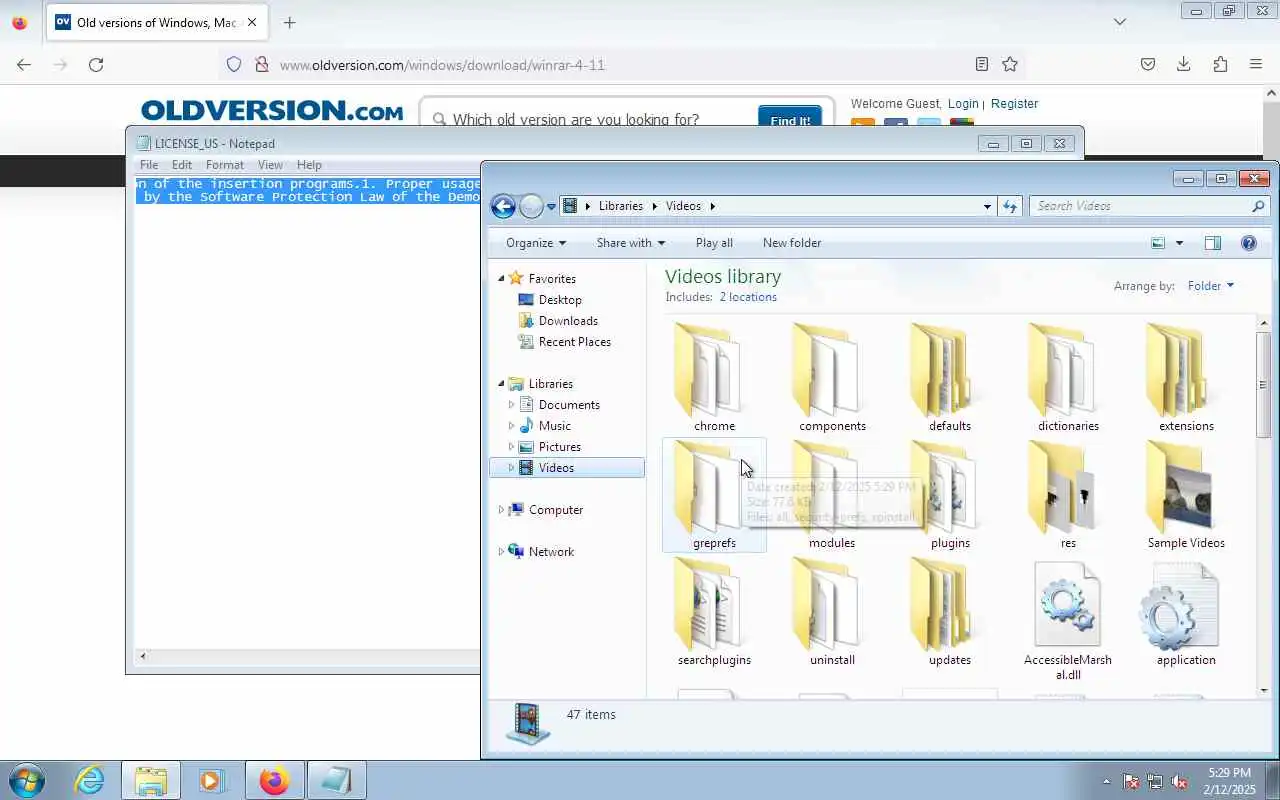Click the change view icon in Explorer
Image resolution: width=1280 pixels, height=800 pixels.
tap(1158, 243)
